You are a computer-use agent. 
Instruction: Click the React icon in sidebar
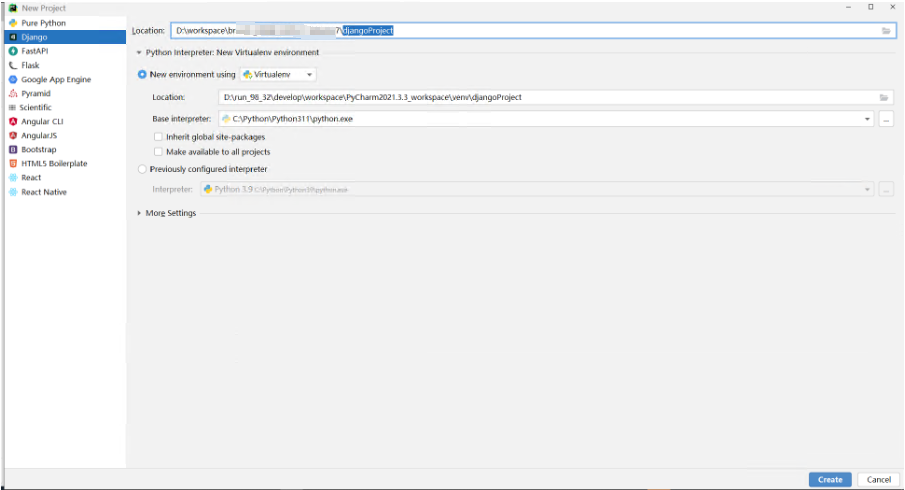pyautogui.click(x=13, y=178)
